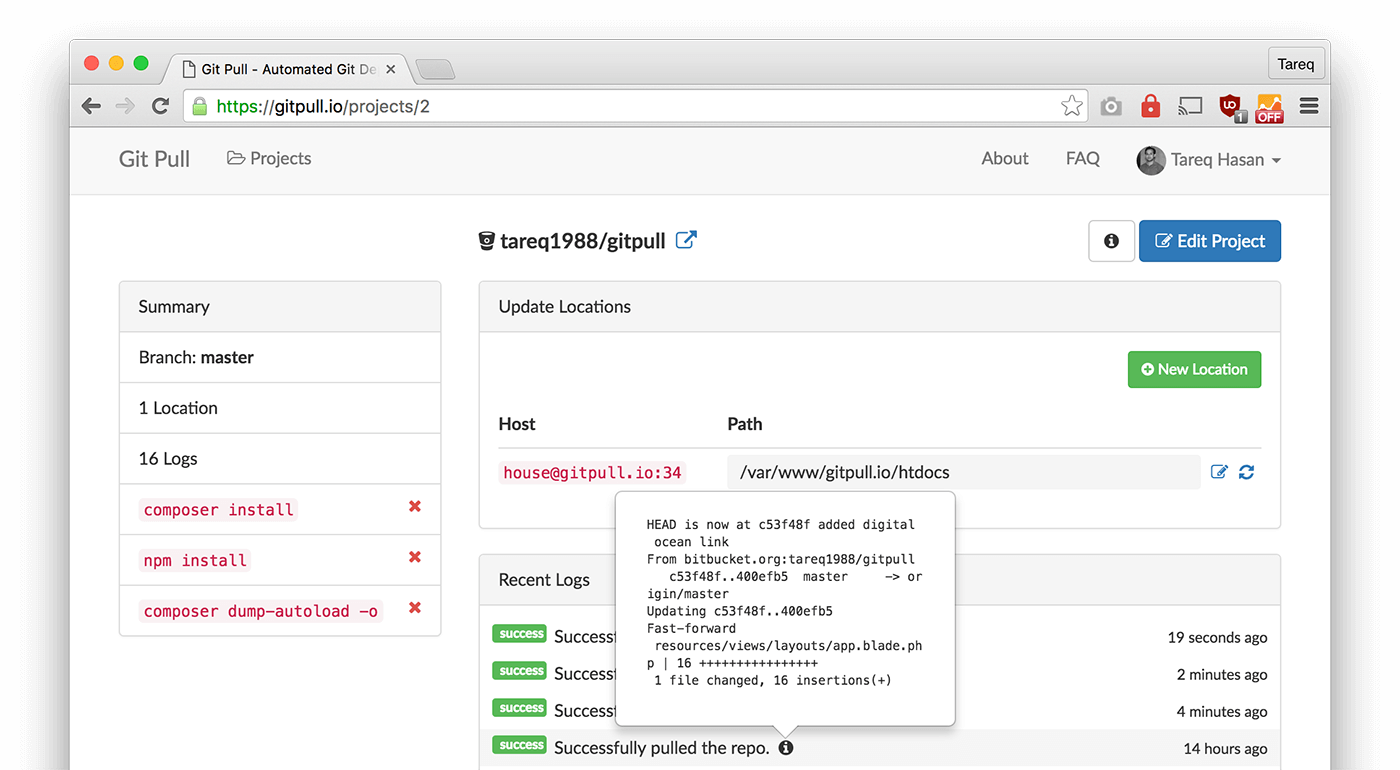Open the info icon after Successfully pulled the repo

786,747
